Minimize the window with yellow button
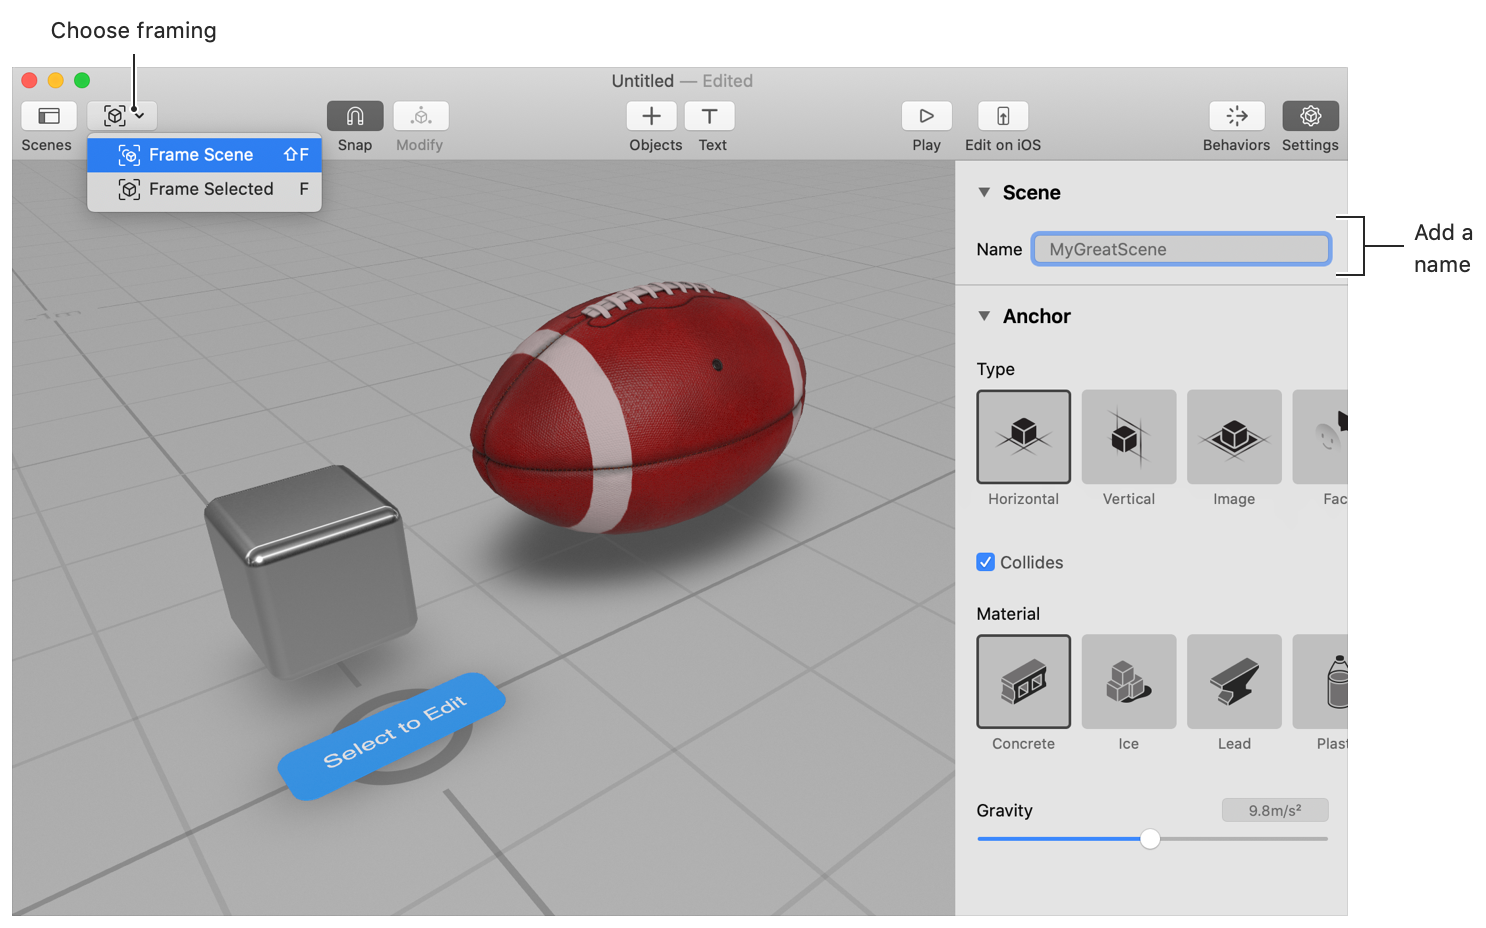This screenshot has height=928, width=1486. (x=56, y=80)
